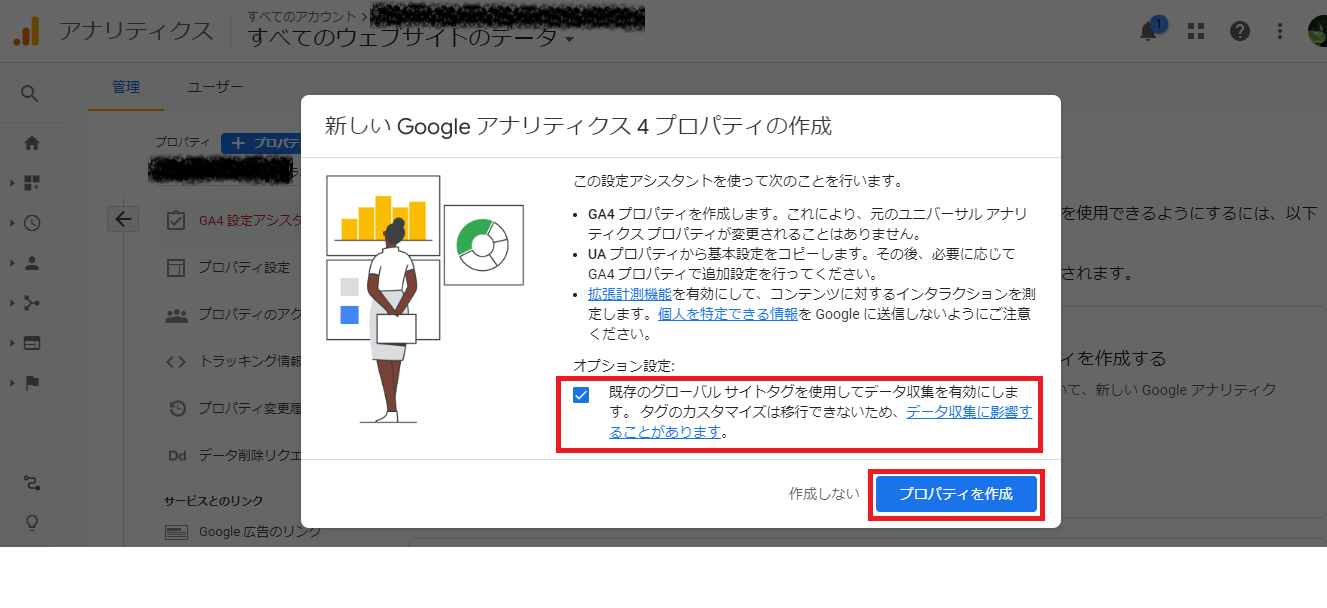This screenshot has width=1327, height=608.
Task: Uncheck the existing global site tag option
Action: (x=581, y=395)
